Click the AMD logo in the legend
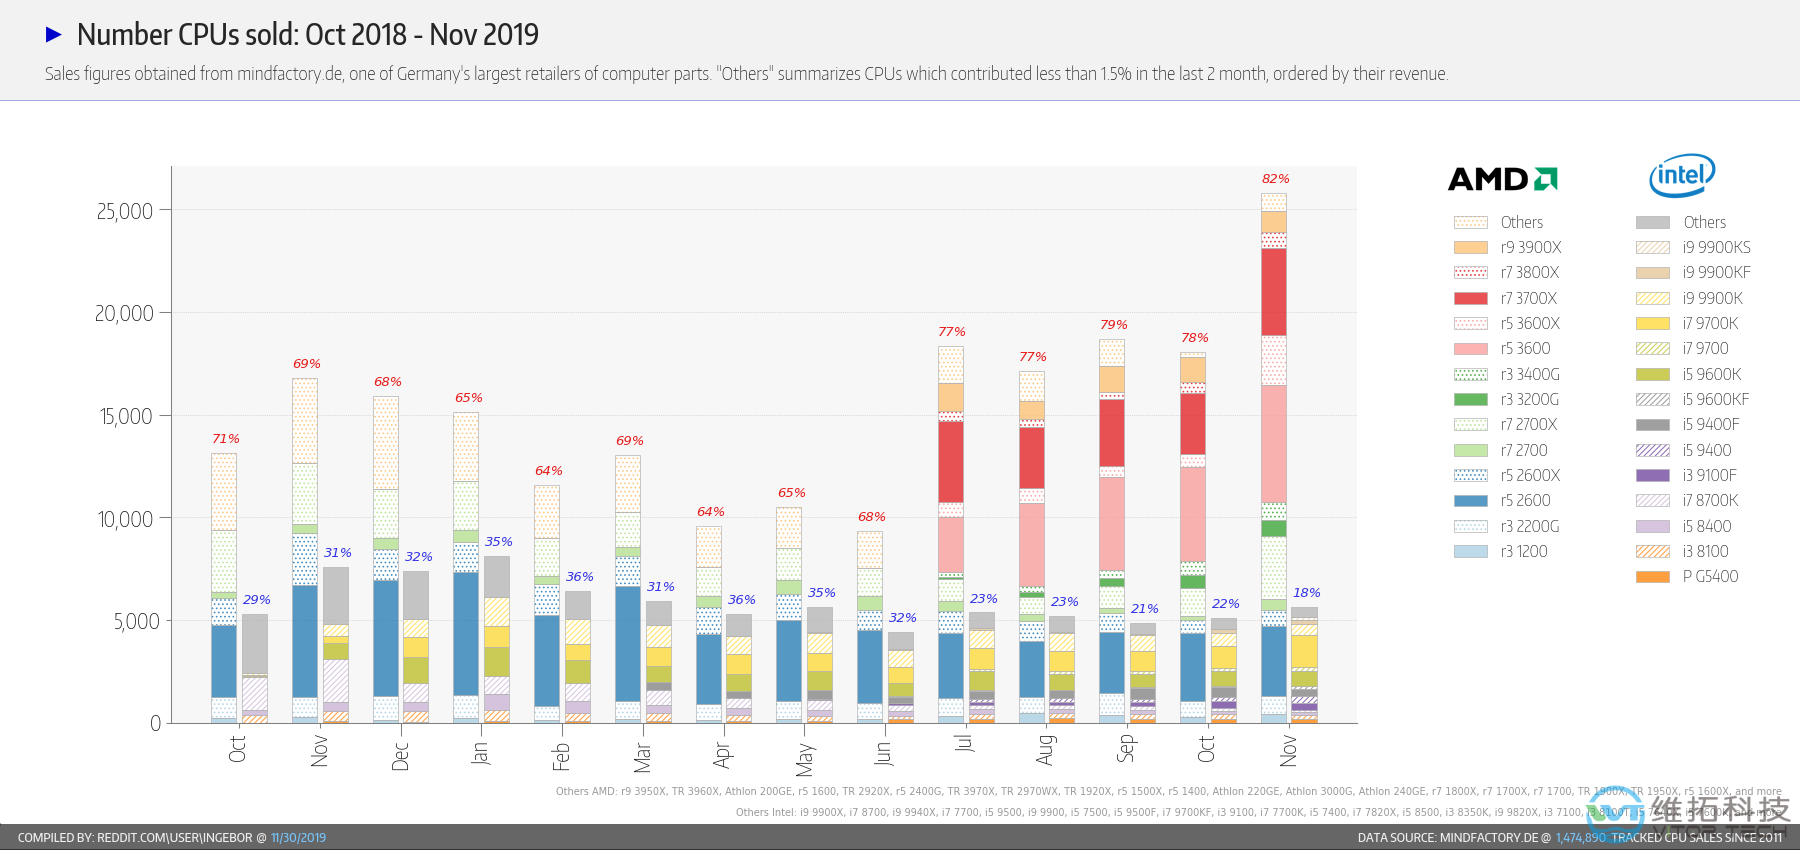Image resolution: width=1800 pixels, height=850 pixels. click(x=1503, y=179)
